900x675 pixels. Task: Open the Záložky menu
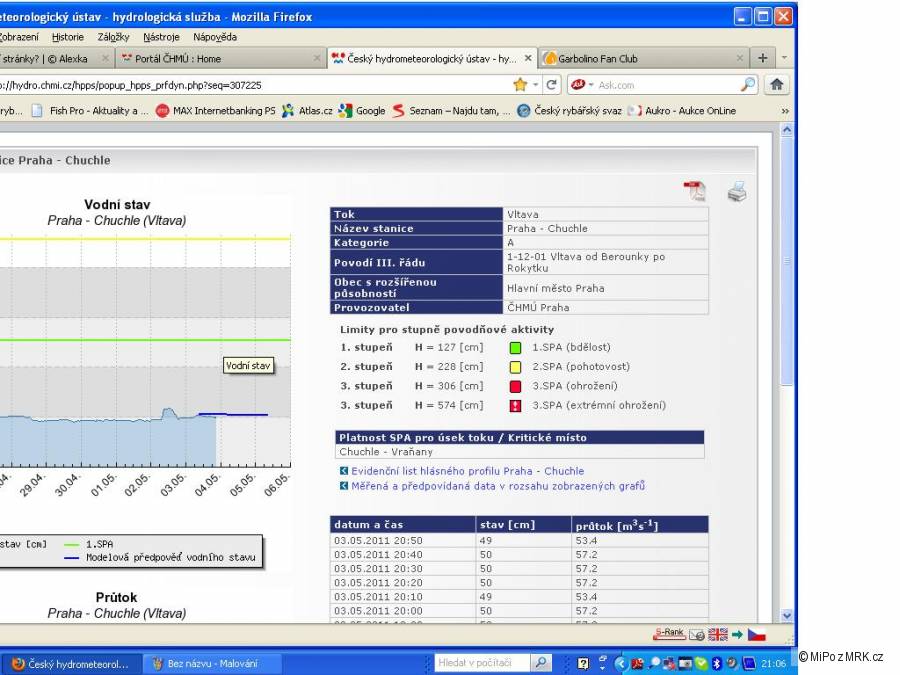click(113, 37)
